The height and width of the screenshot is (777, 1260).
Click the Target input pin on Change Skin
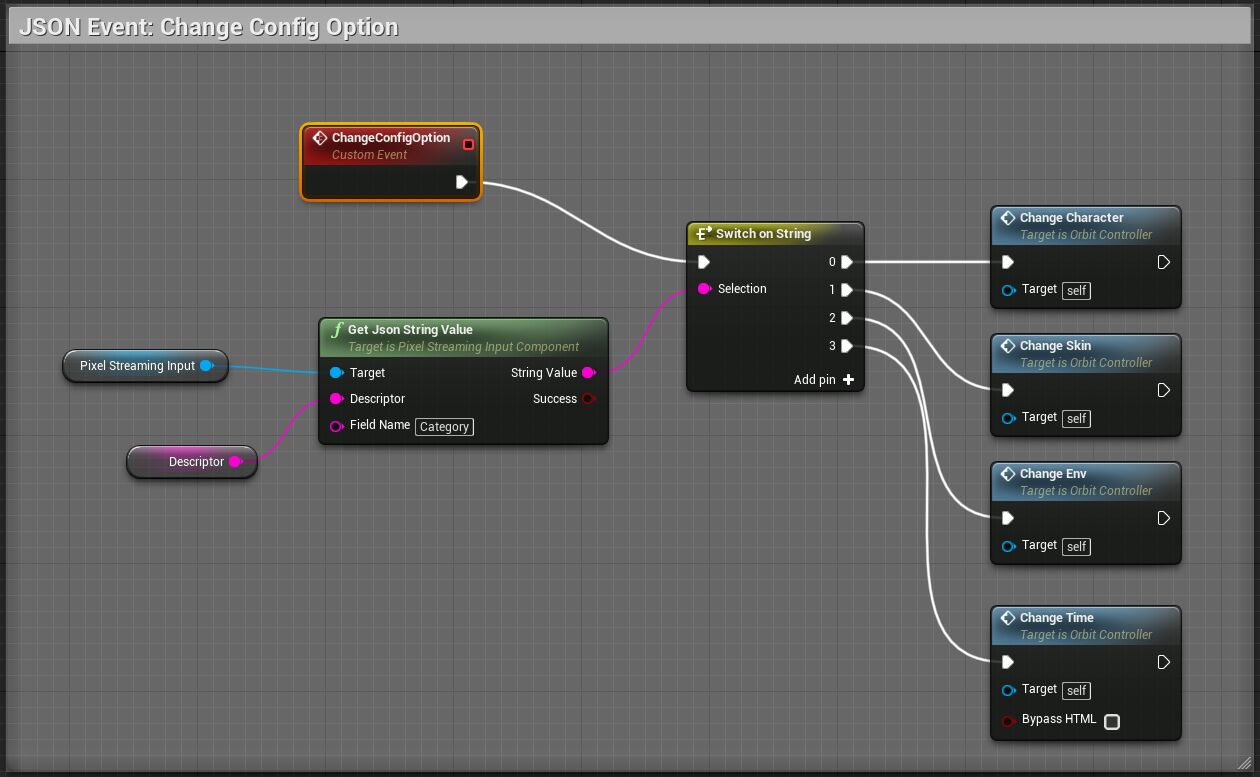pyautogui.click(x=1006, y=418)
